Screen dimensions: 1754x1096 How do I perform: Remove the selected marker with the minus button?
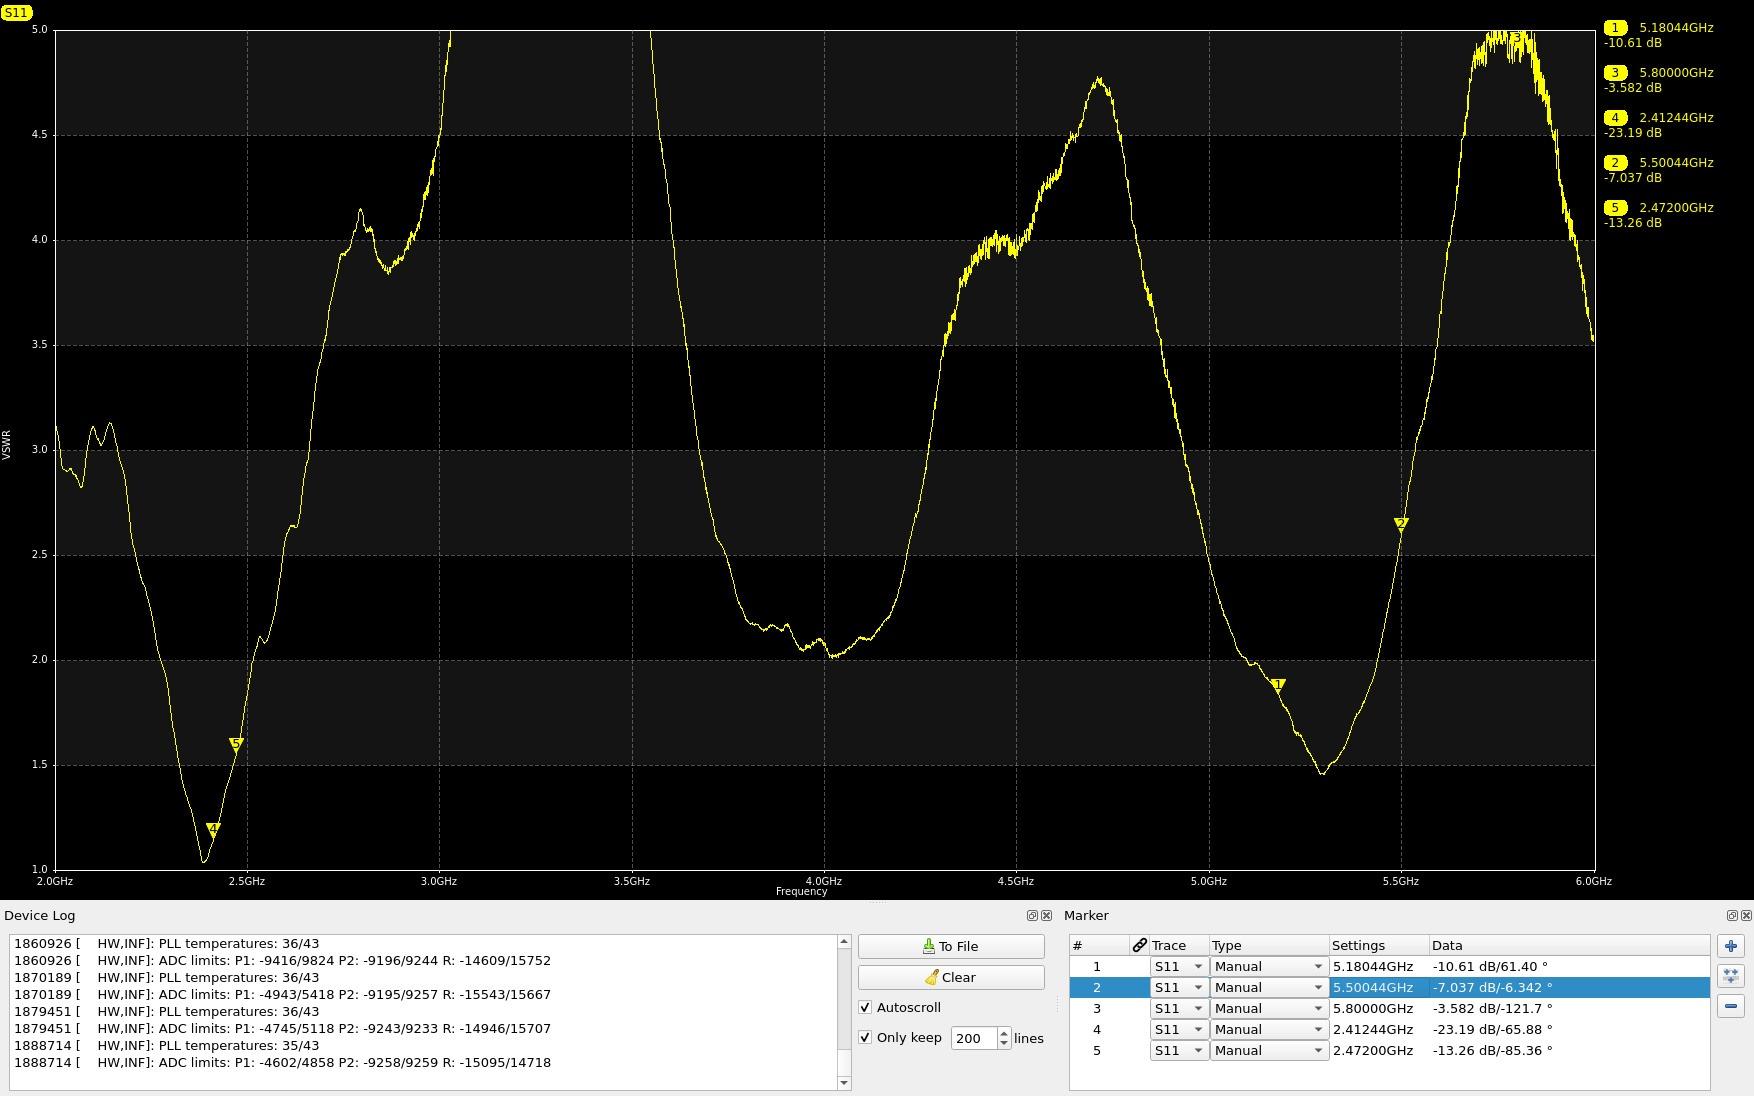pyautogui.click(x=1731, y=1006)
